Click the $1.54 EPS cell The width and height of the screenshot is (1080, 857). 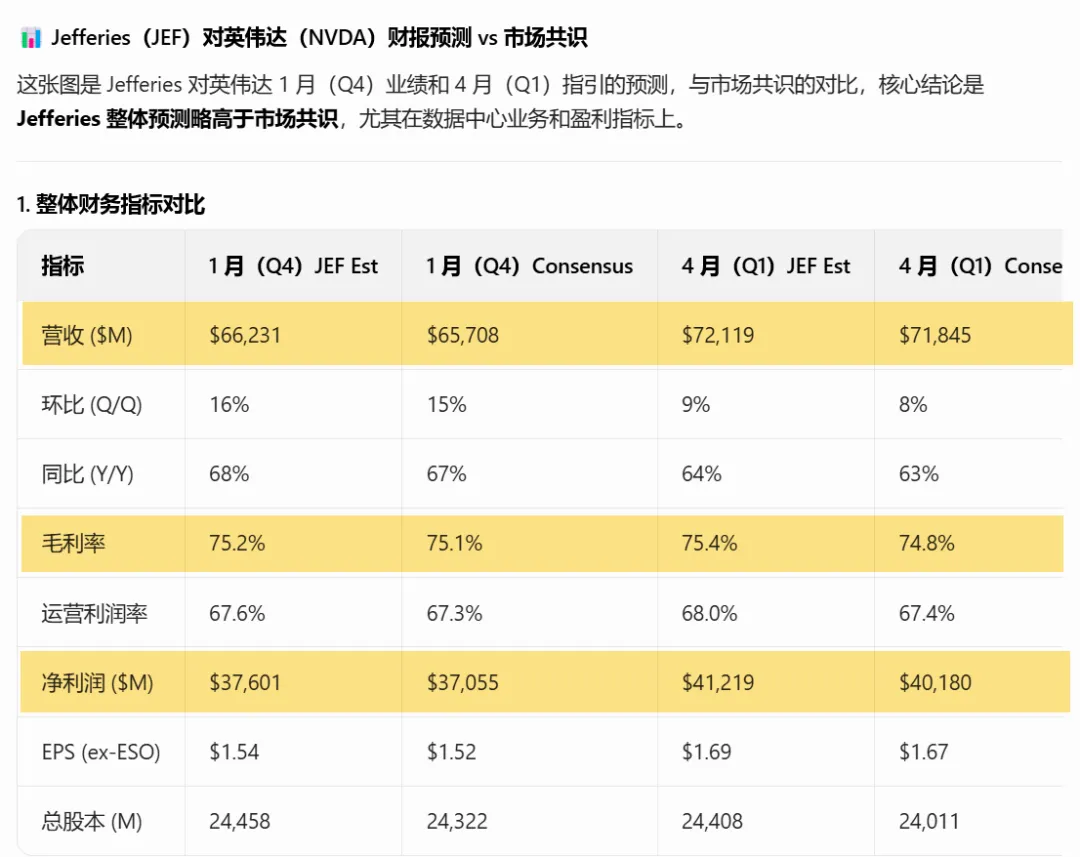tap(234, 752)
